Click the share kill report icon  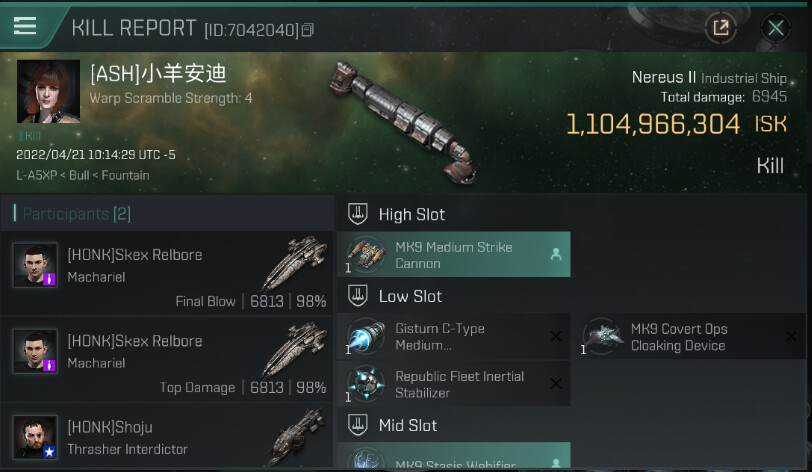click(721, 27)
